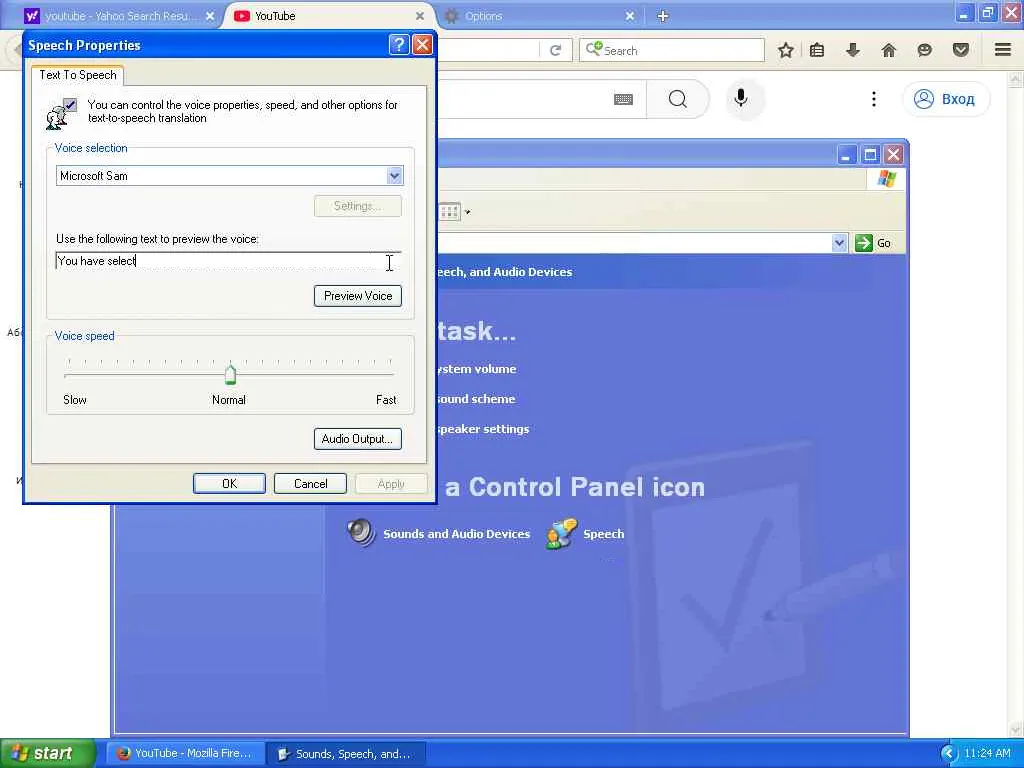Click the Speech Properties help question-mark button
Screen dimensions: 1024x768
[398, 44]
